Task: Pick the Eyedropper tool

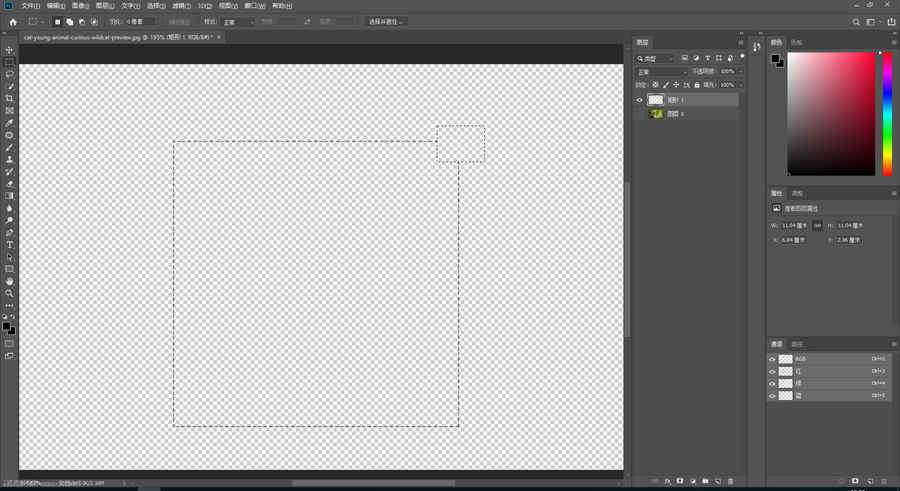Action: click(x=10, y=123)
